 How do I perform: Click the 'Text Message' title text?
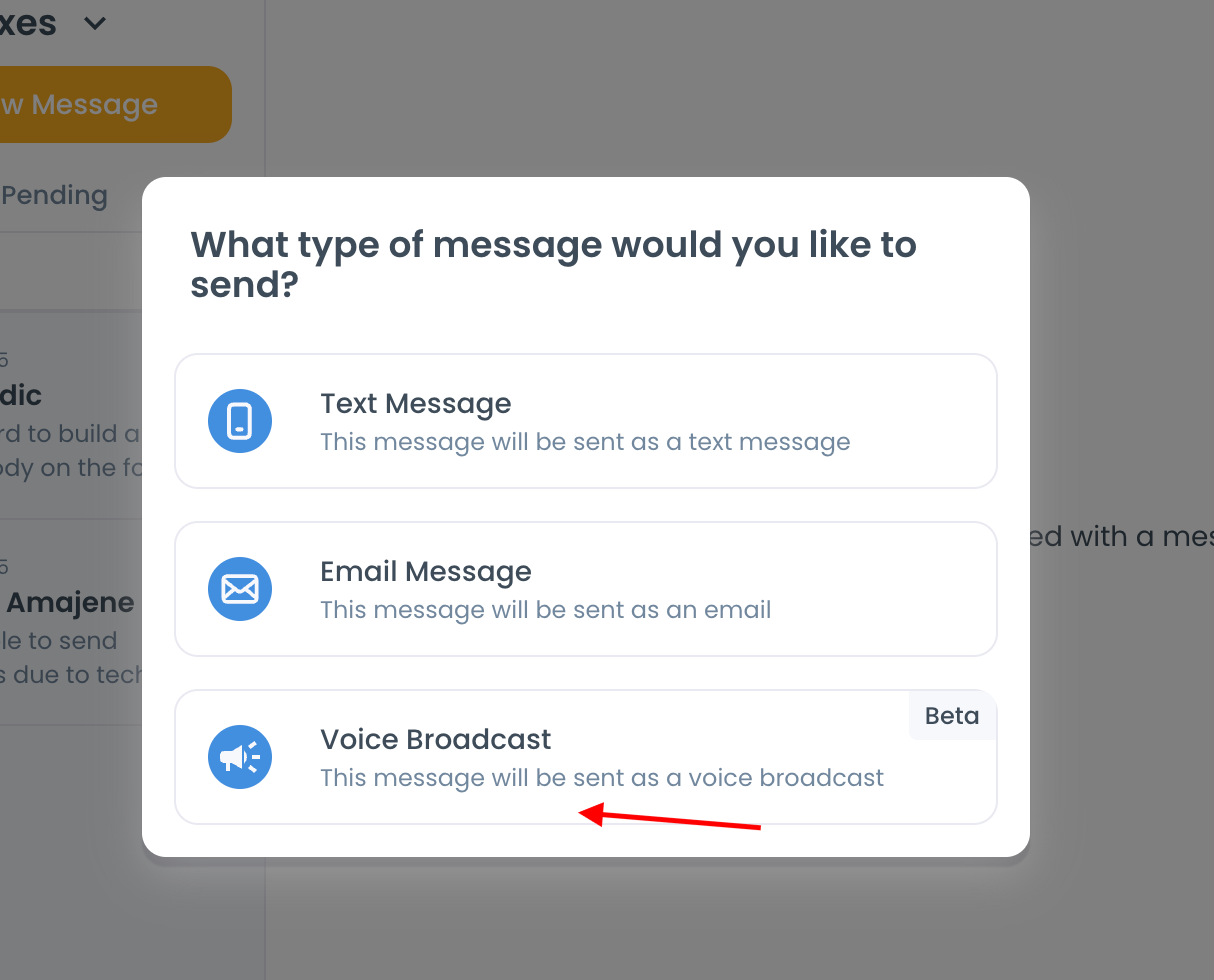[416, 403]
